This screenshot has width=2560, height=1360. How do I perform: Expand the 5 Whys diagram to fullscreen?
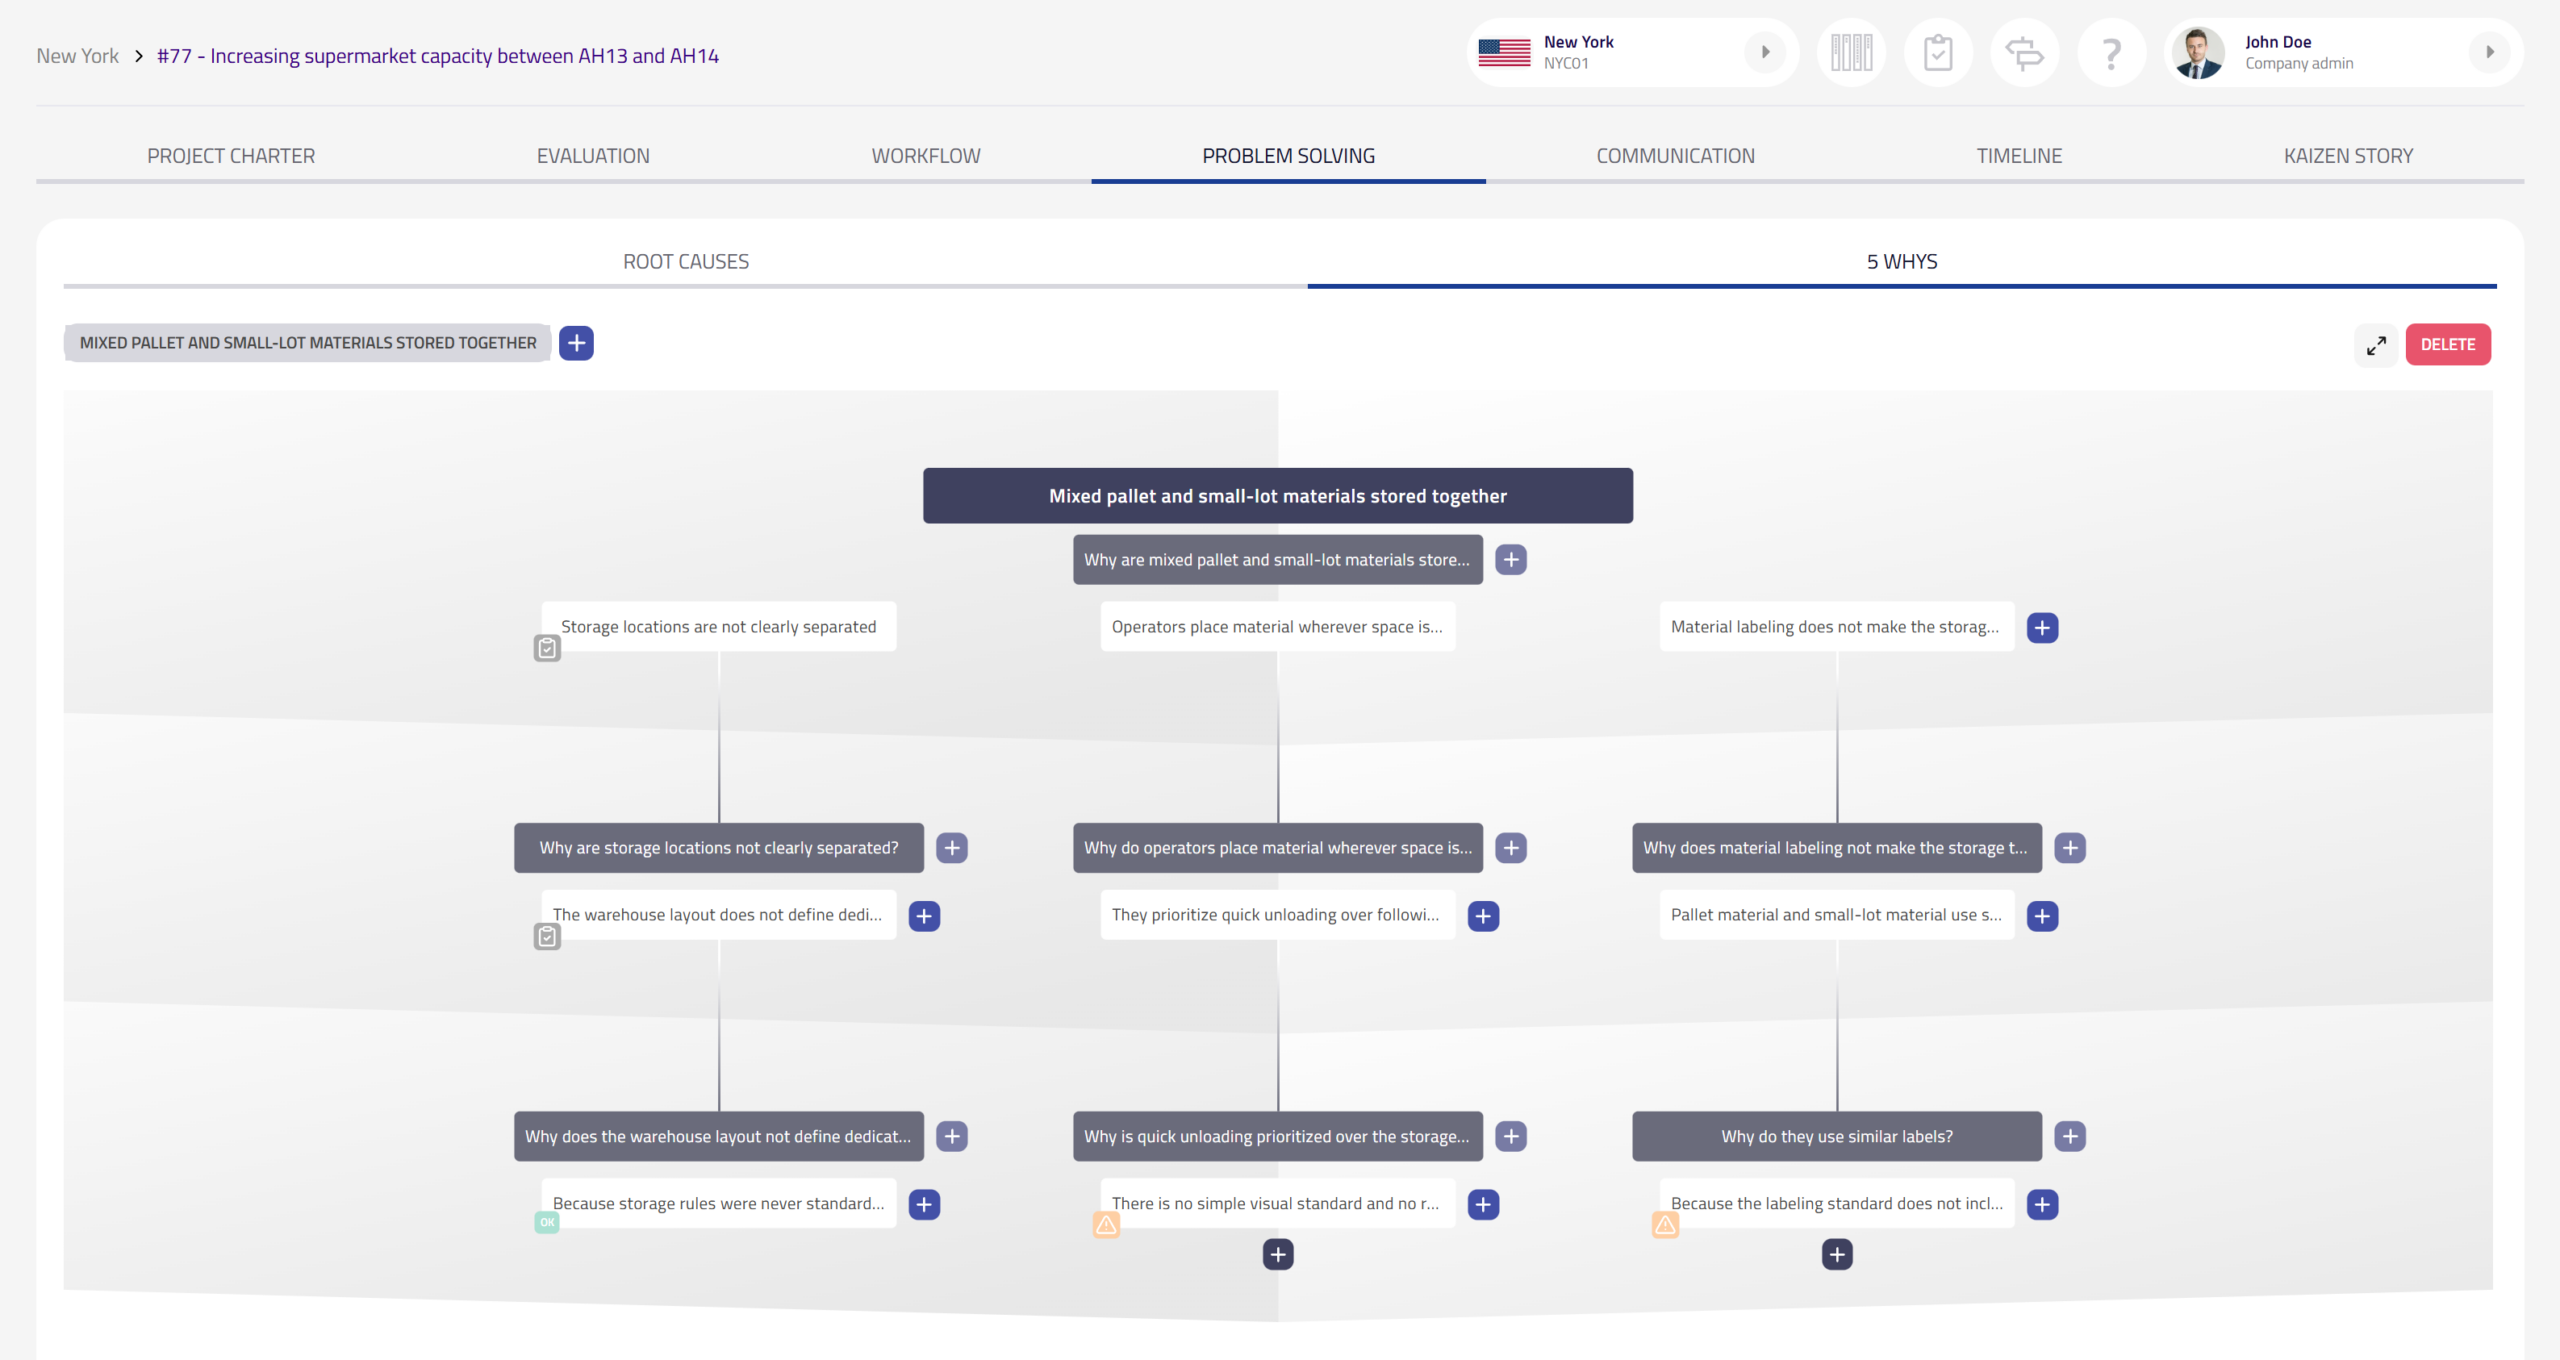click(2376, 345)
